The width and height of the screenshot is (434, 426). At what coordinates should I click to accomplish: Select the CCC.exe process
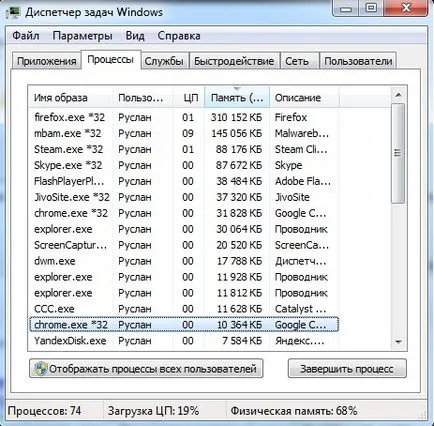tap(184, 309)
